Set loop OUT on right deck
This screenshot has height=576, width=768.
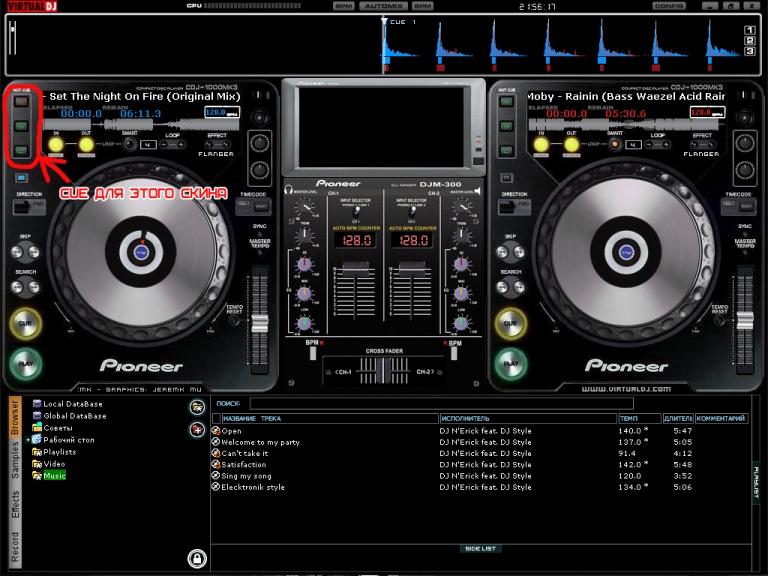coord(572,144)
